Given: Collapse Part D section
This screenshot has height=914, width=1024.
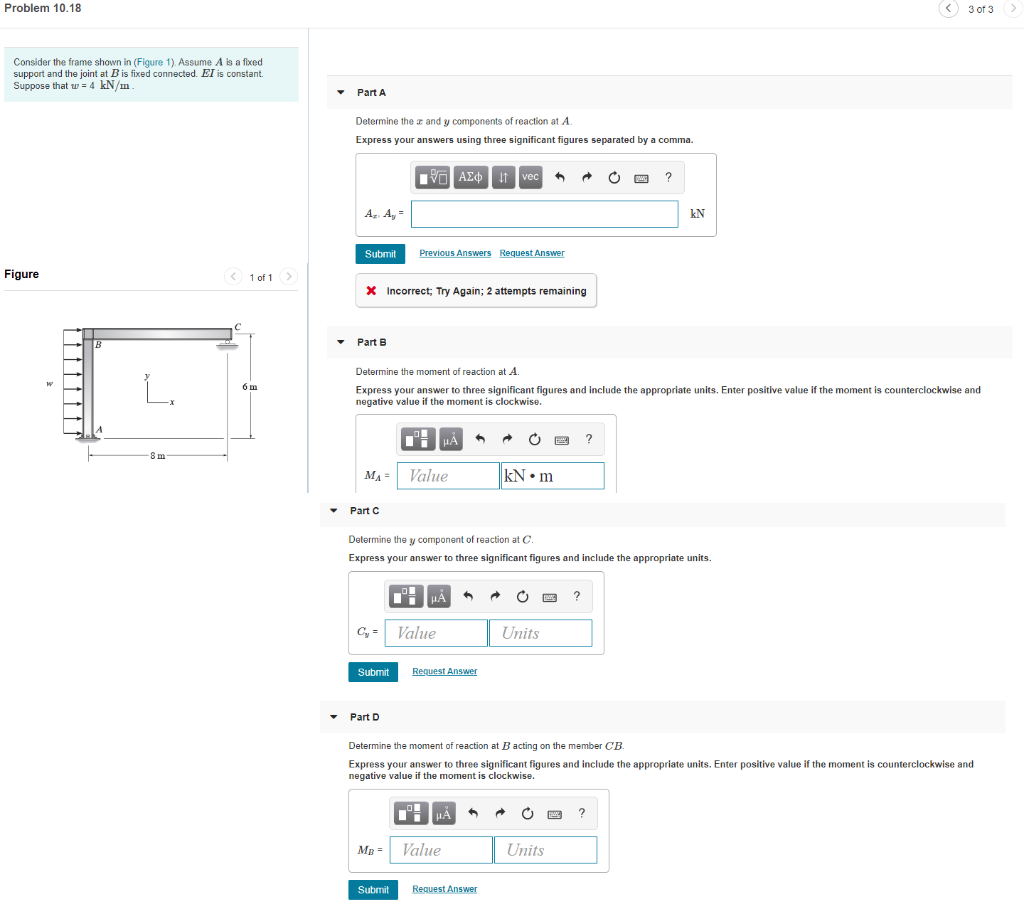Looking at the screenshot, I should [x=334, y=717].
